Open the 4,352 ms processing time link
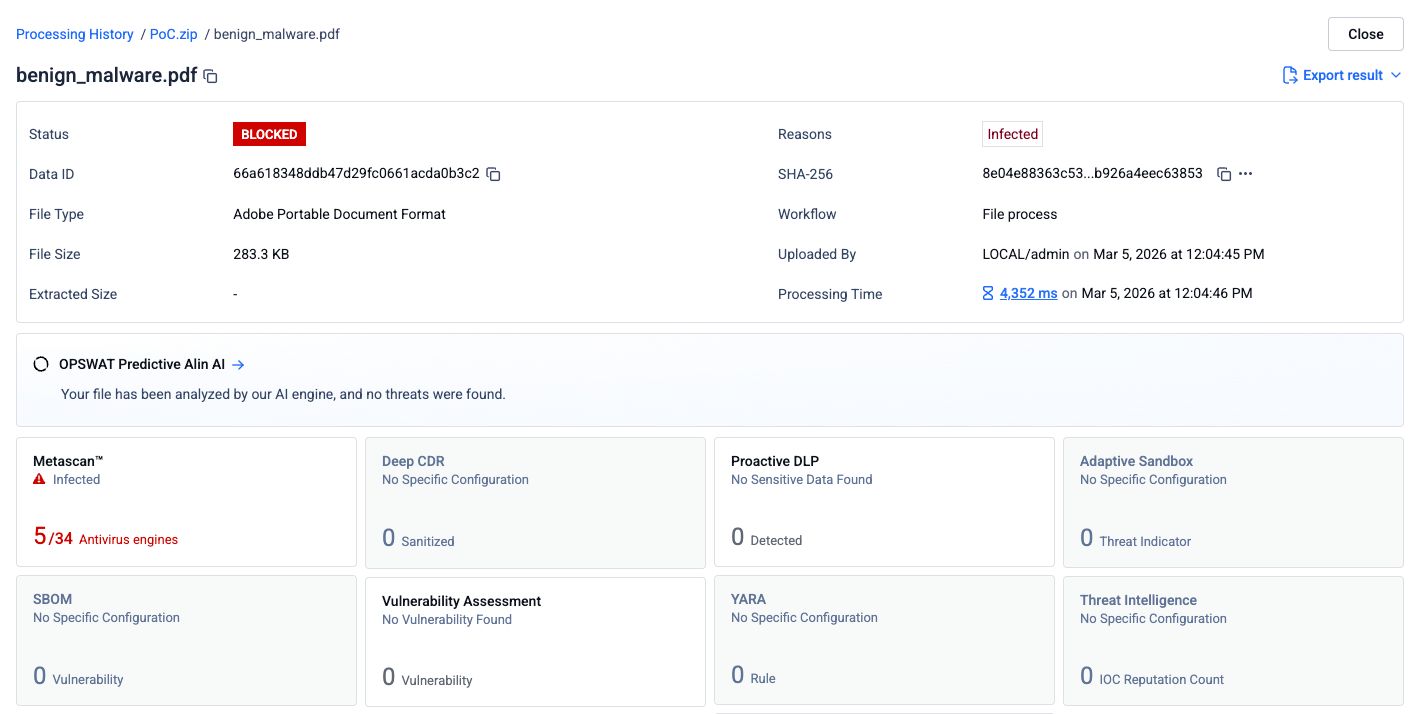The height and width of the screenshot is (714, 1412). 1028,294
